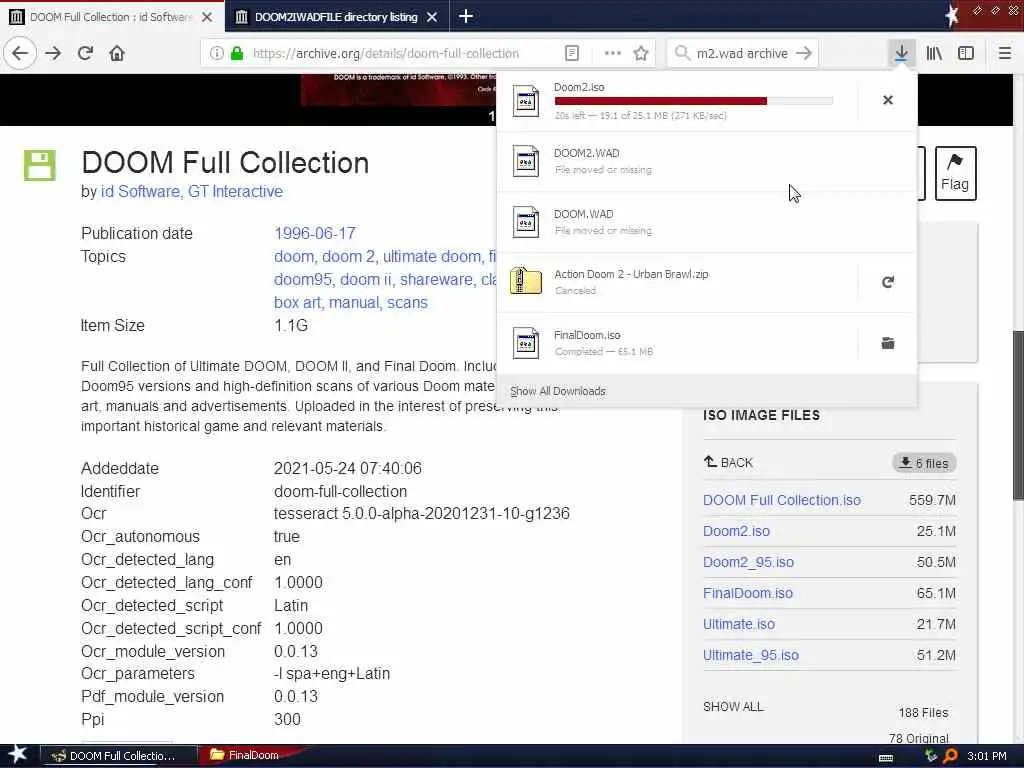Screen dimensions: 1024x768
Task: Open containing folder for FinalDoom.iso
Action: tap(888, 343)
